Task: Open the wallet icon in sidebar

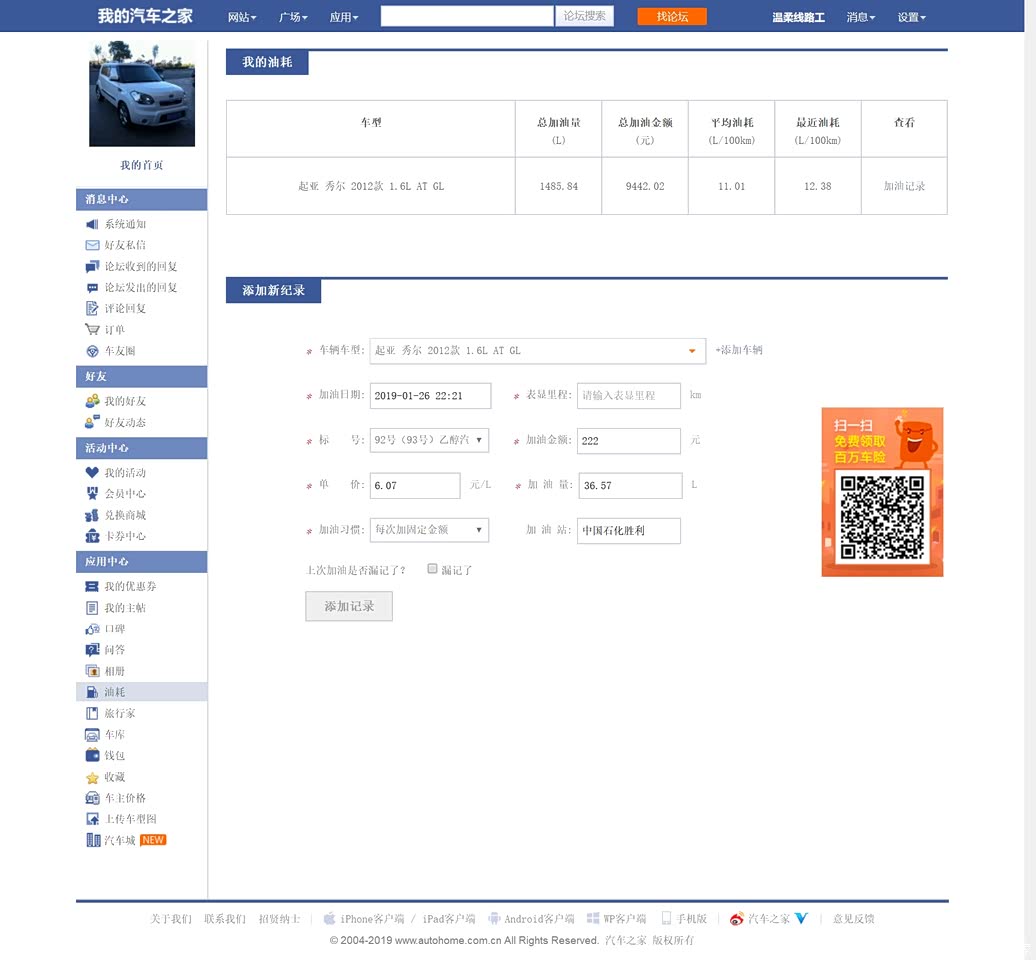Action: click(x=92, y=756)
